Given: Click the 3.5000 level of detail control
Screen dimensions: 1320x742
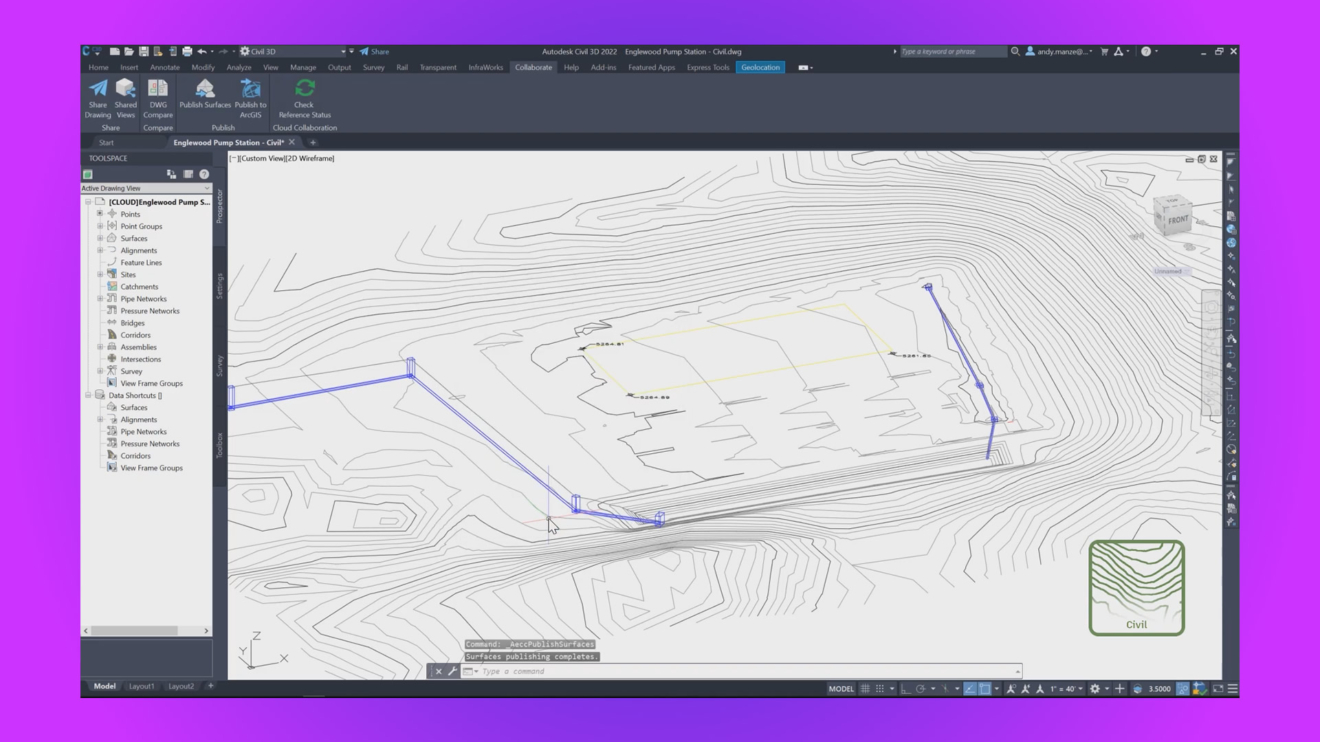Looking at the screenshot, I should pos(1158,689).
